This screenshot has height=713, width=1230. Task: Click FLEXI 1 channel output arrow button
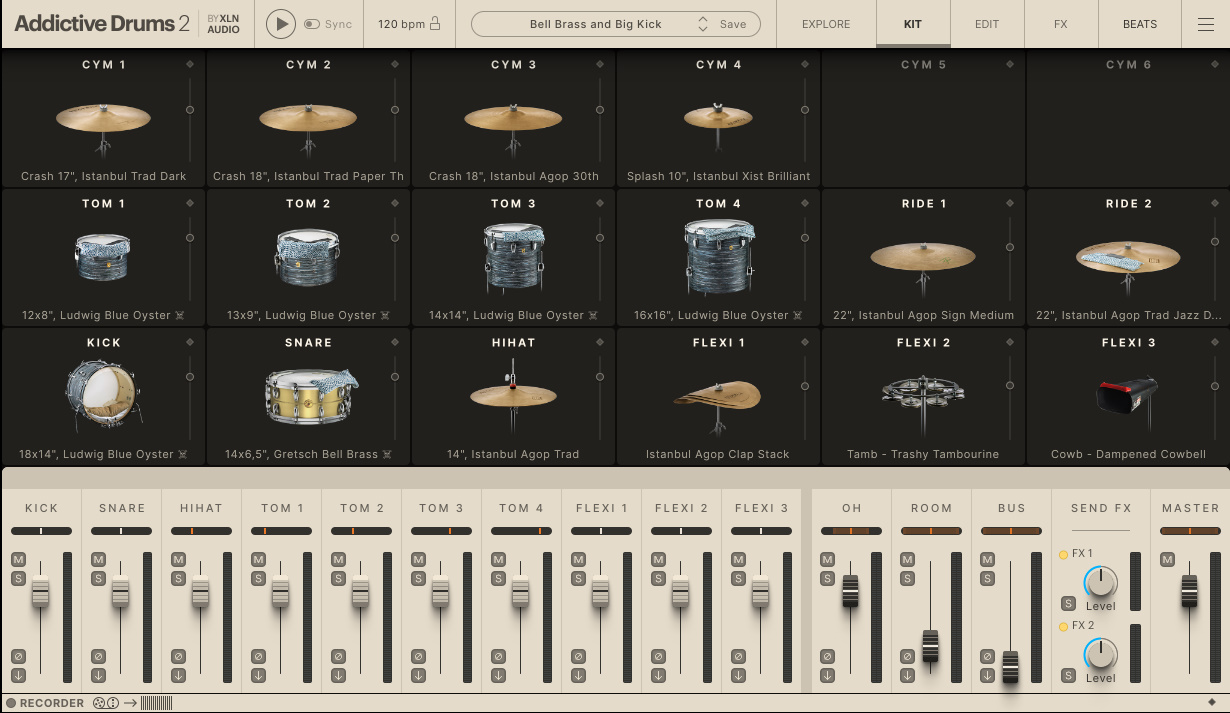pyautogui.click(x=578, y=675)
